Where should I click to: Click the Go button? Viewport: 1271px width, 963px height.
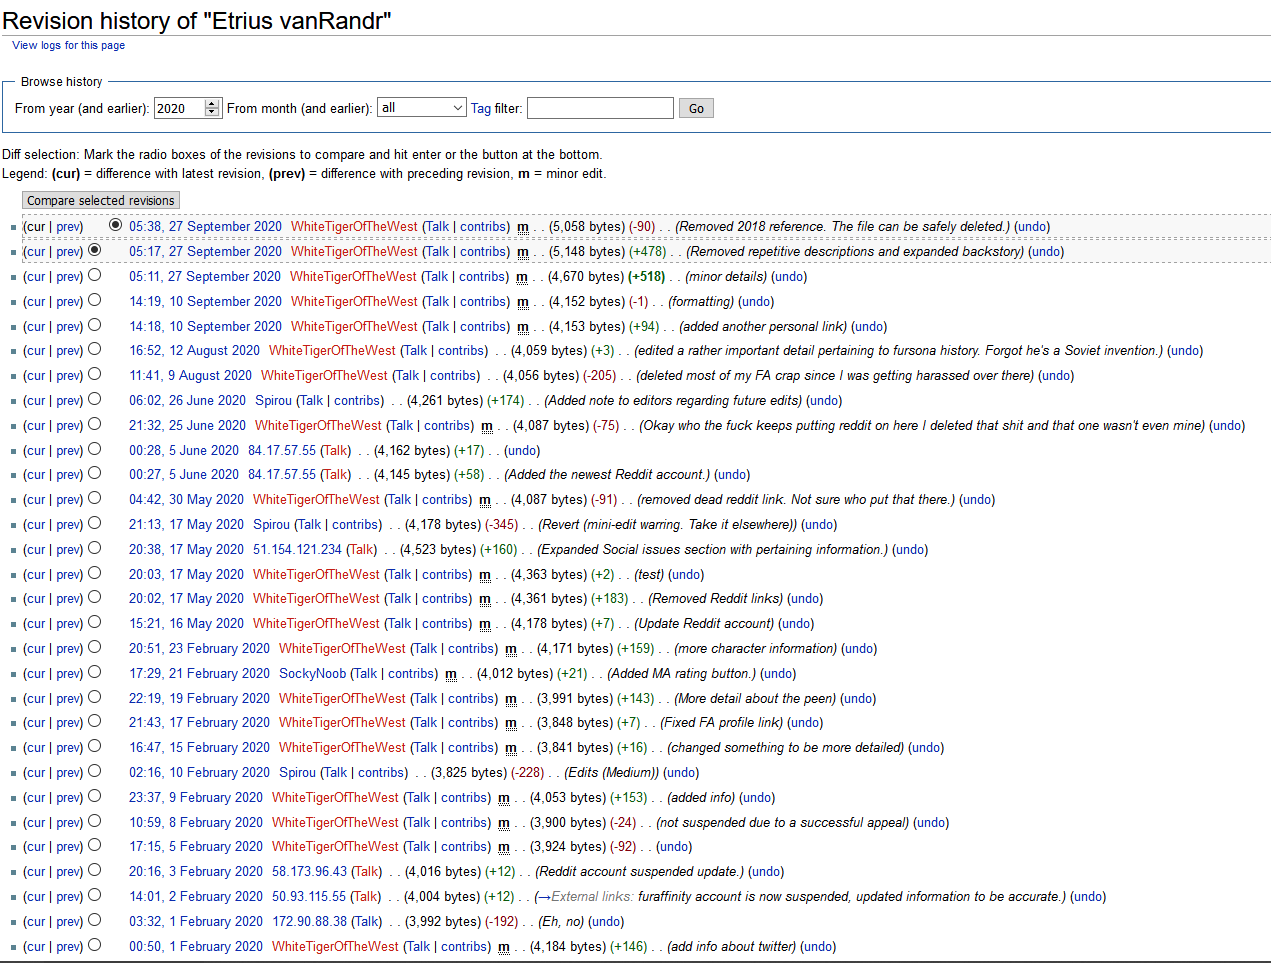tap(696, 108)
